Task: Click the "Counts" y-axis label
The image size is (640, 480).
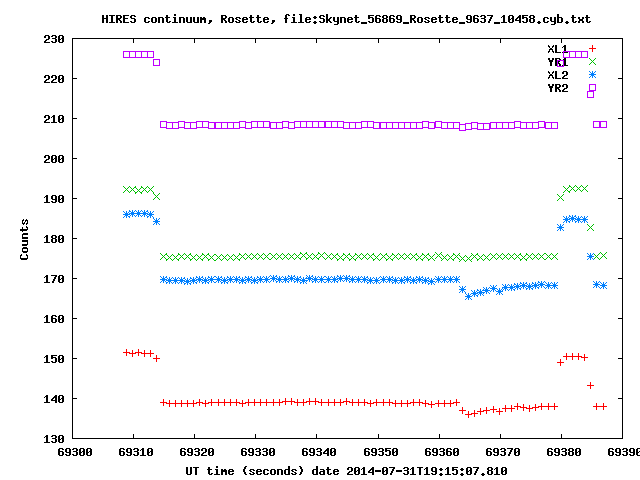Action: tap(24, 239)
